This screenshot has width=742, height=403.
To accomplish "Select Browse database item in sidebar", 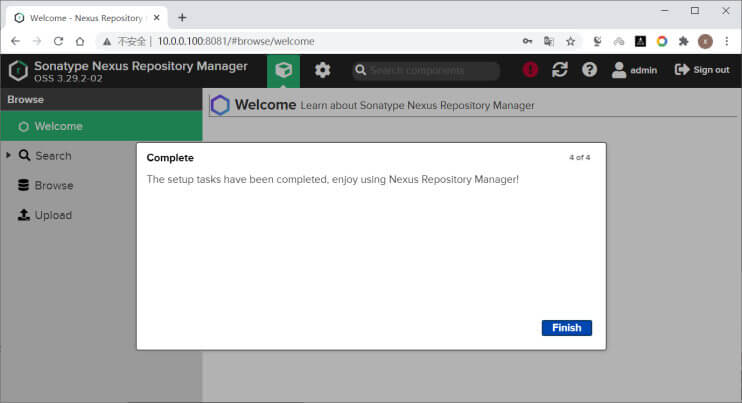I will tap(45, 185).
